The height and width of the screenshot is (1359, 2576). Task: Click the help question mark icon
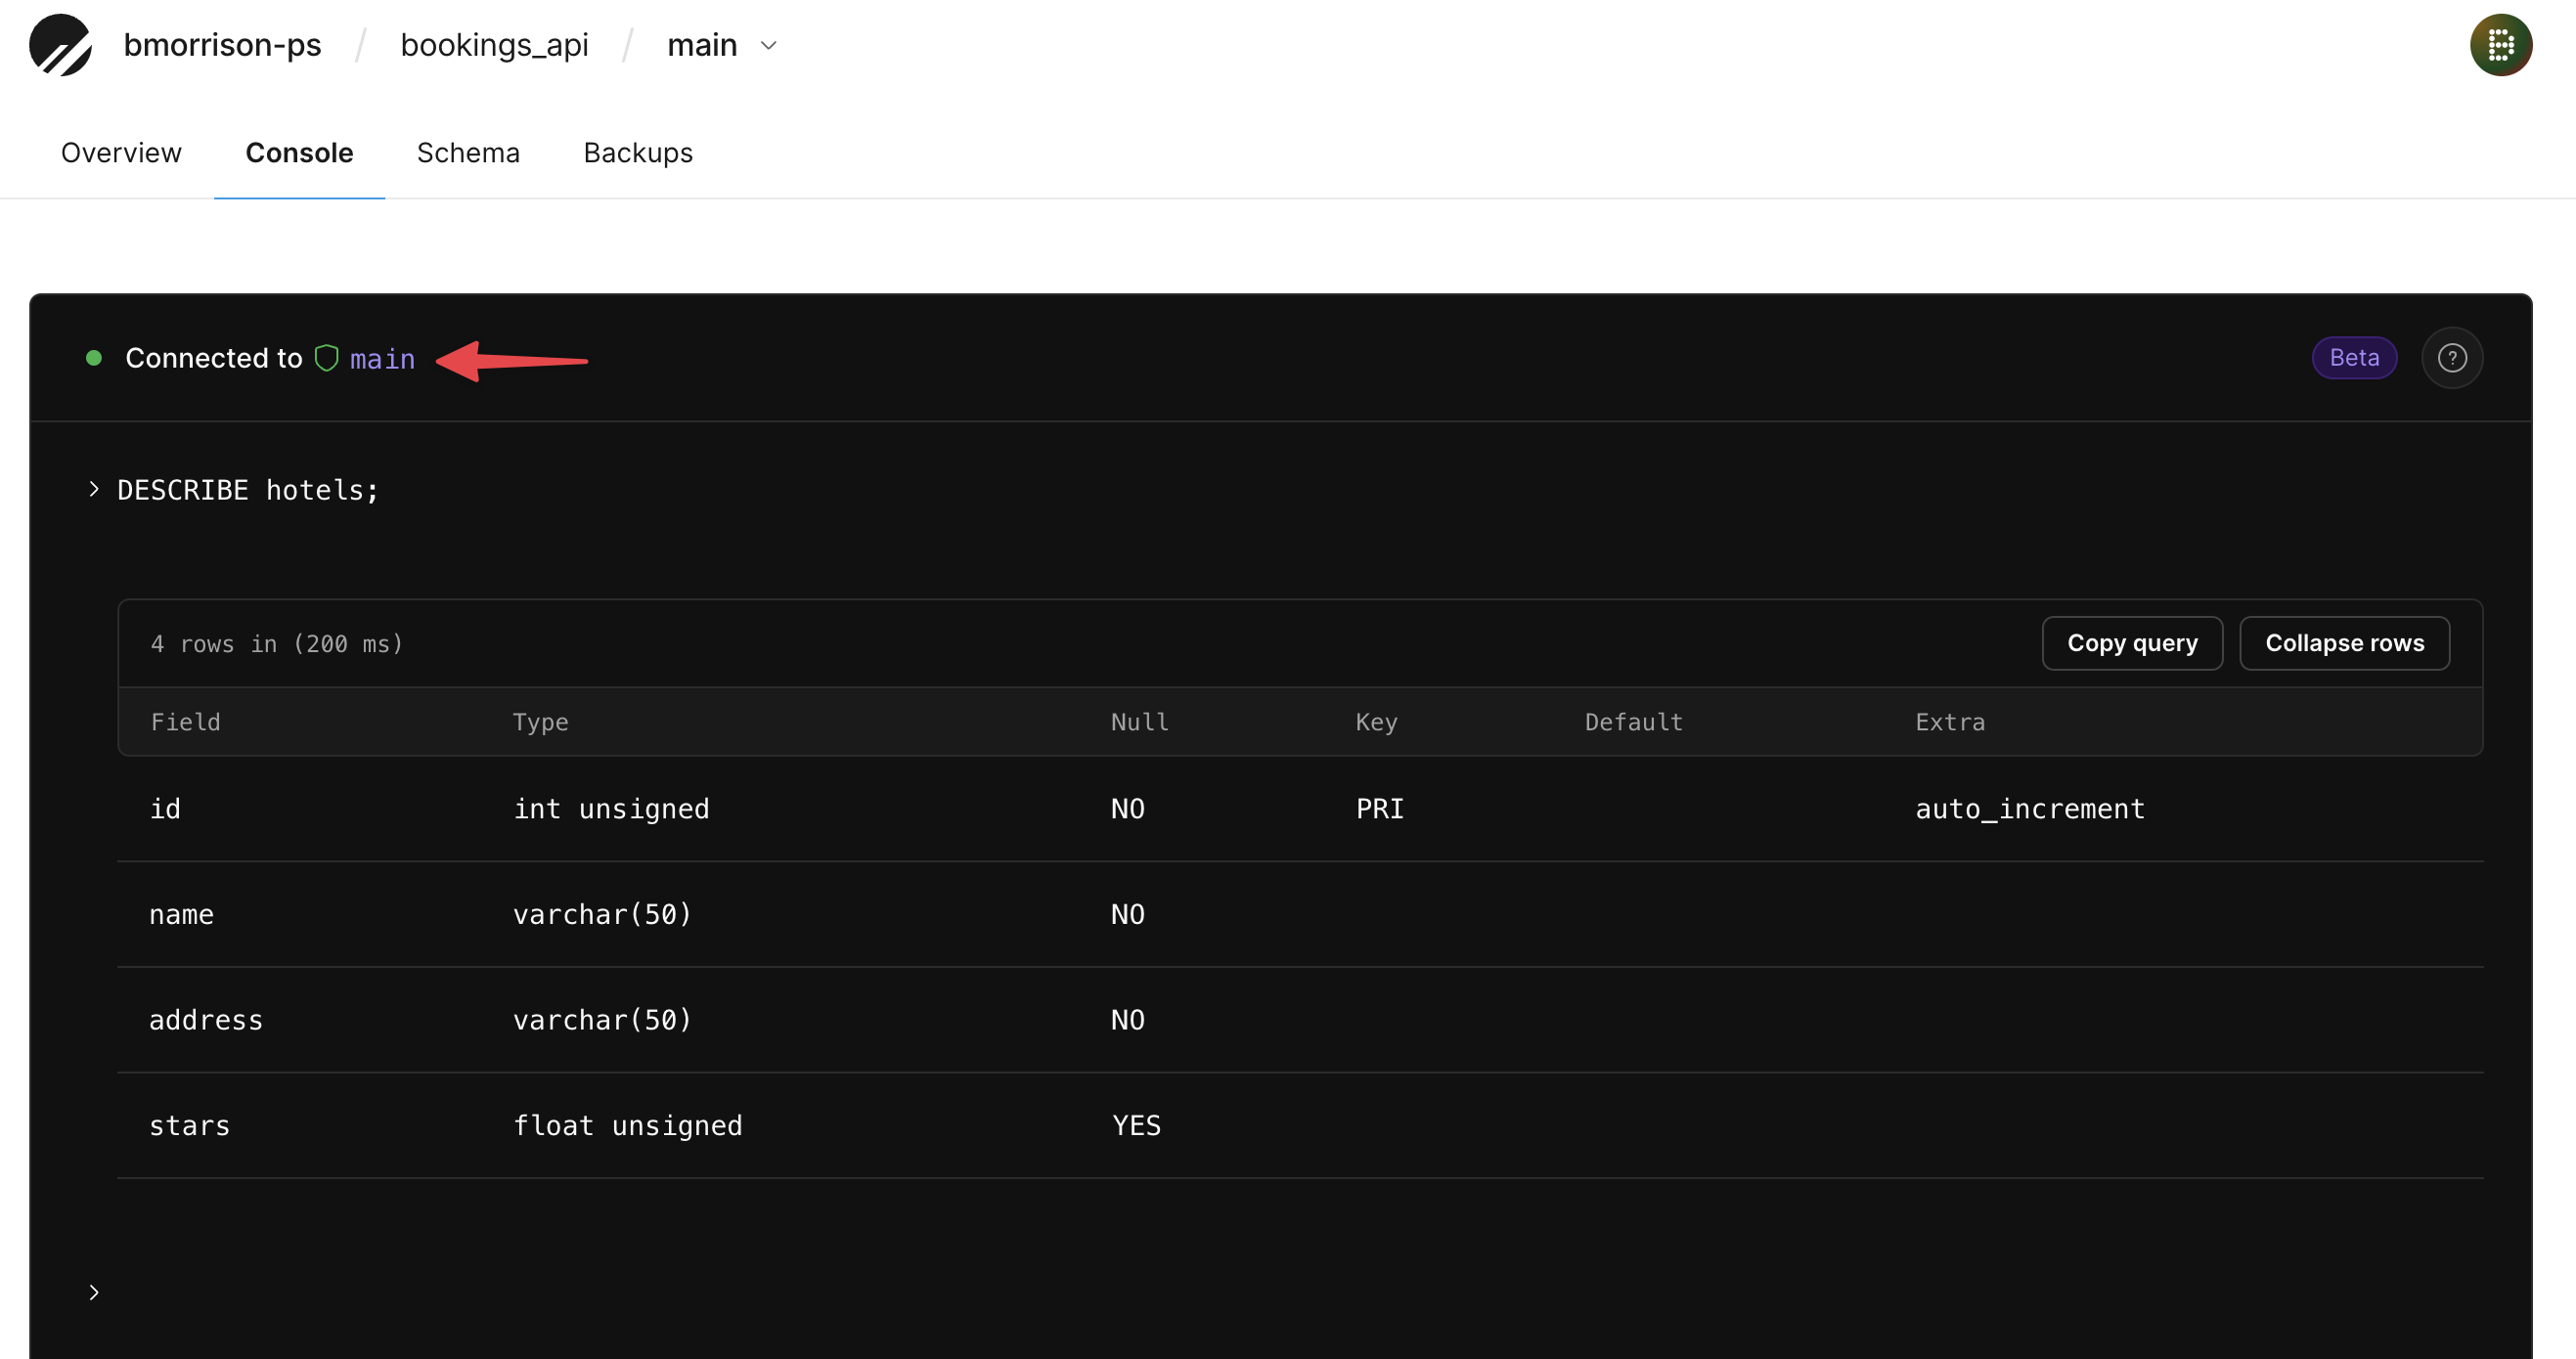2455,358
